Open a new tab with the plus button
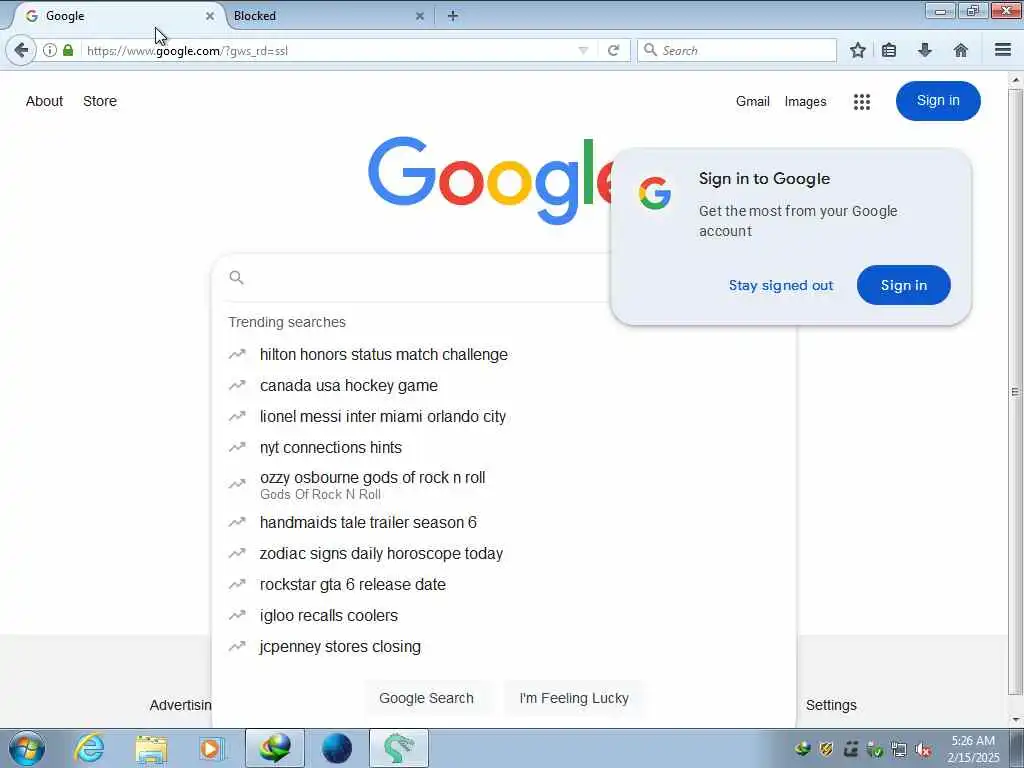 [453, 16]
